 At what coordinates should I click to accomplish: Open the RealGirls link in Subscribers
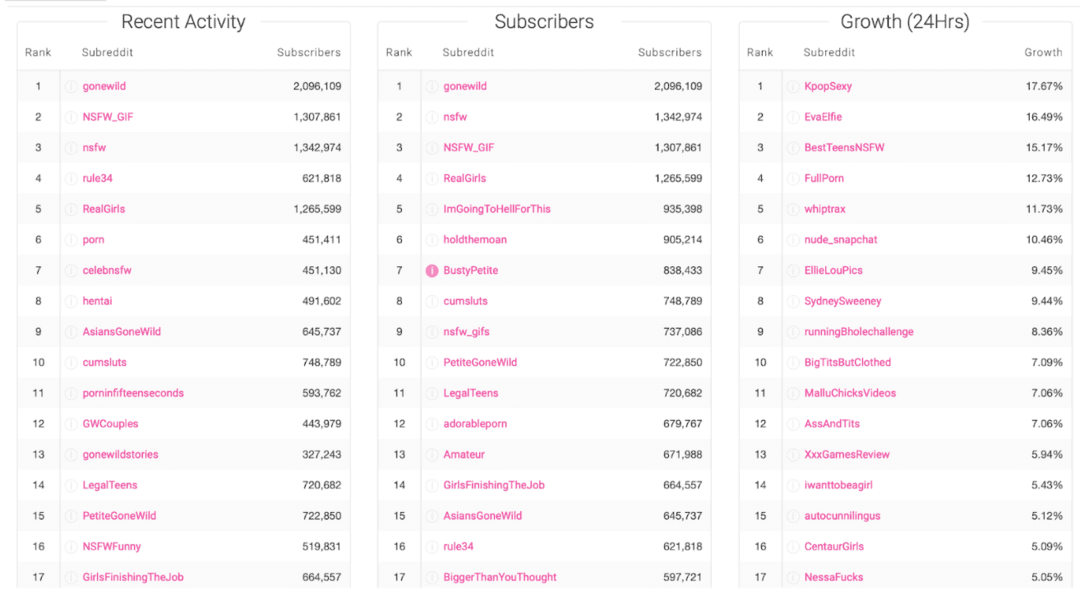tap(467, 178)
